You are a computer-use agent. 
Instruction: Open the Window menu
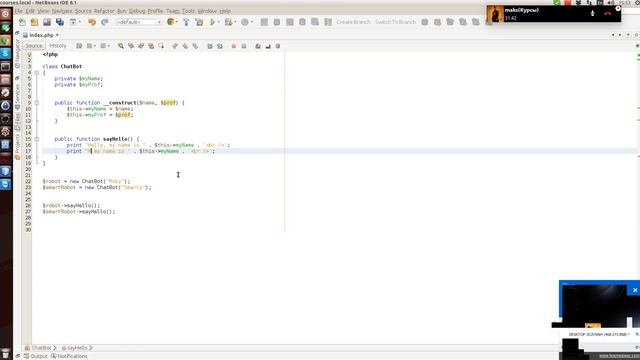click(x=207, y=11)
